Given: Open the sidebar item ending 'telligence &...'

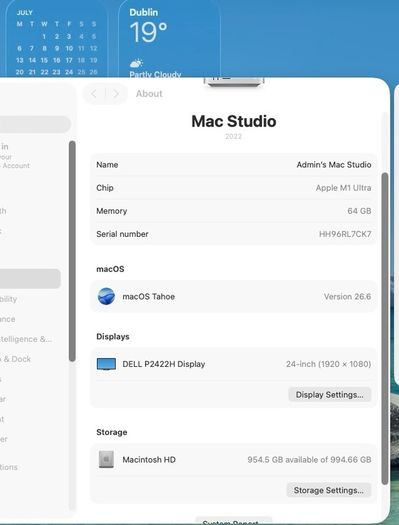Looking at the screenshot, I should pos(26,339).
